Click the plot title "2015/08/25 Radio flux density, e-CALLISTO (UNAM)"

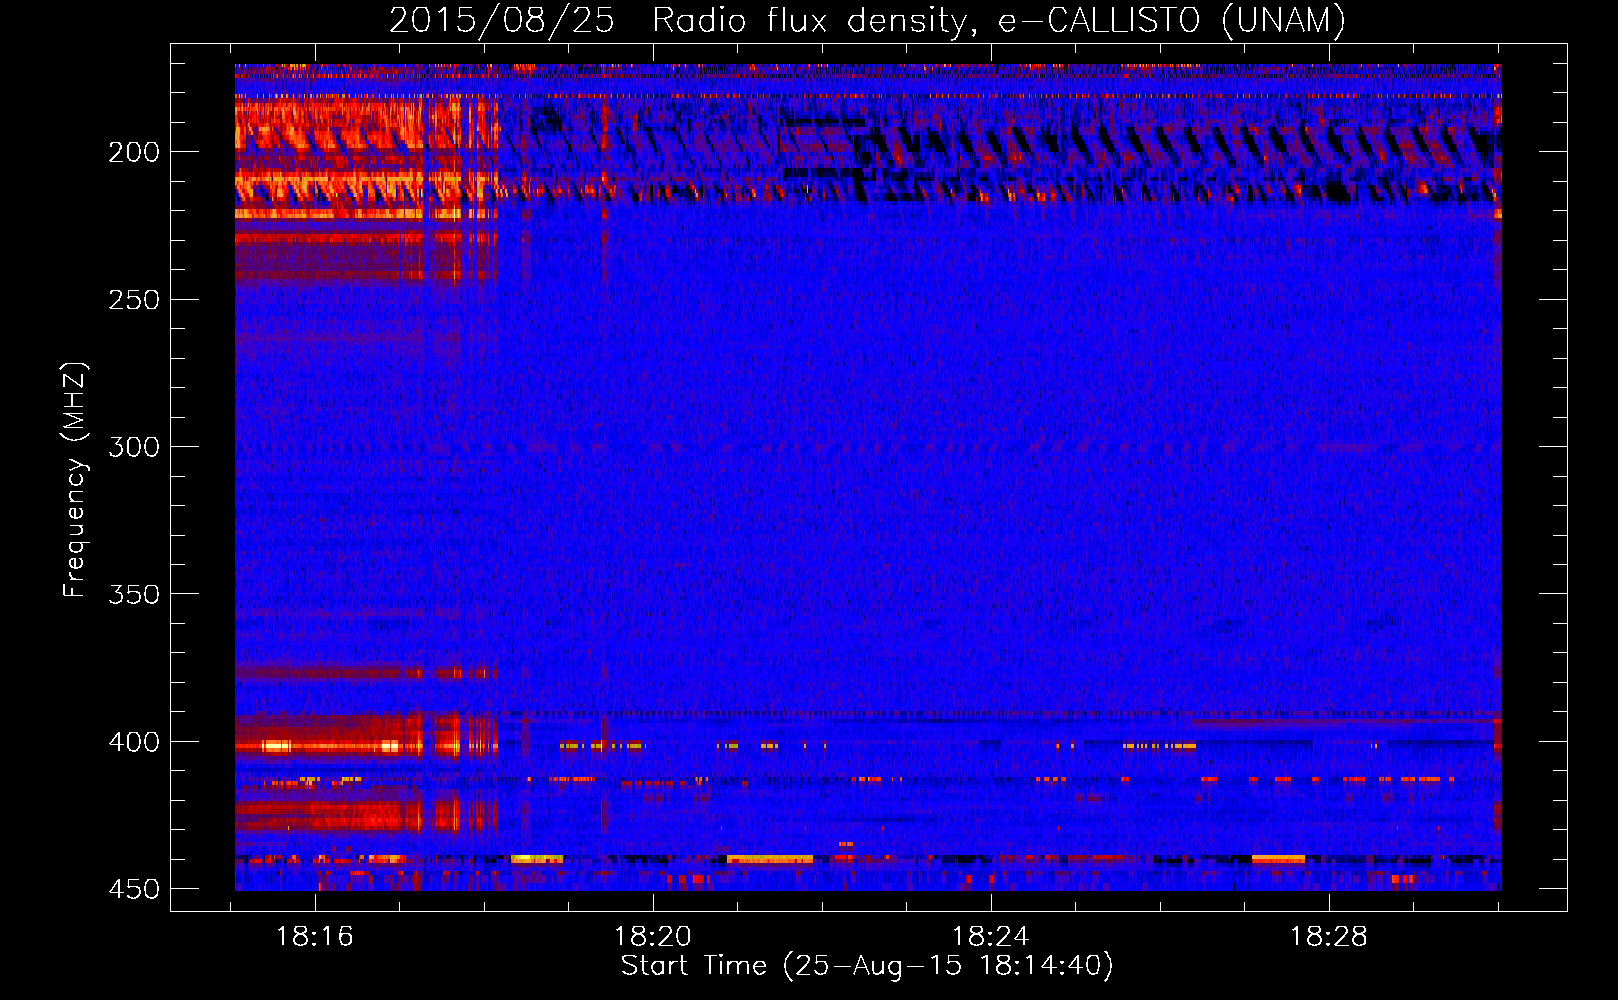pos(868,20)
